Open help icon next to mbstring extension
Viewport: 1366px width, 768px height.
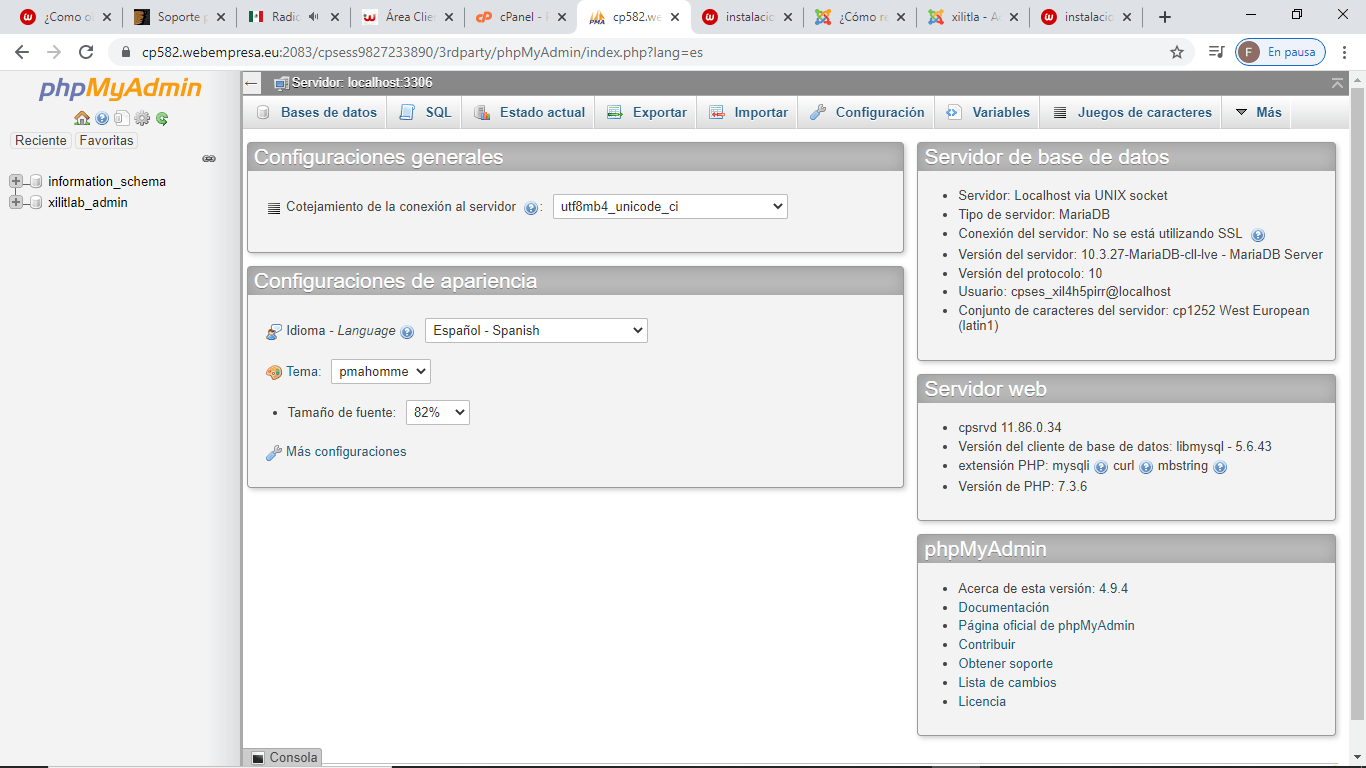tap(1220, 467)
